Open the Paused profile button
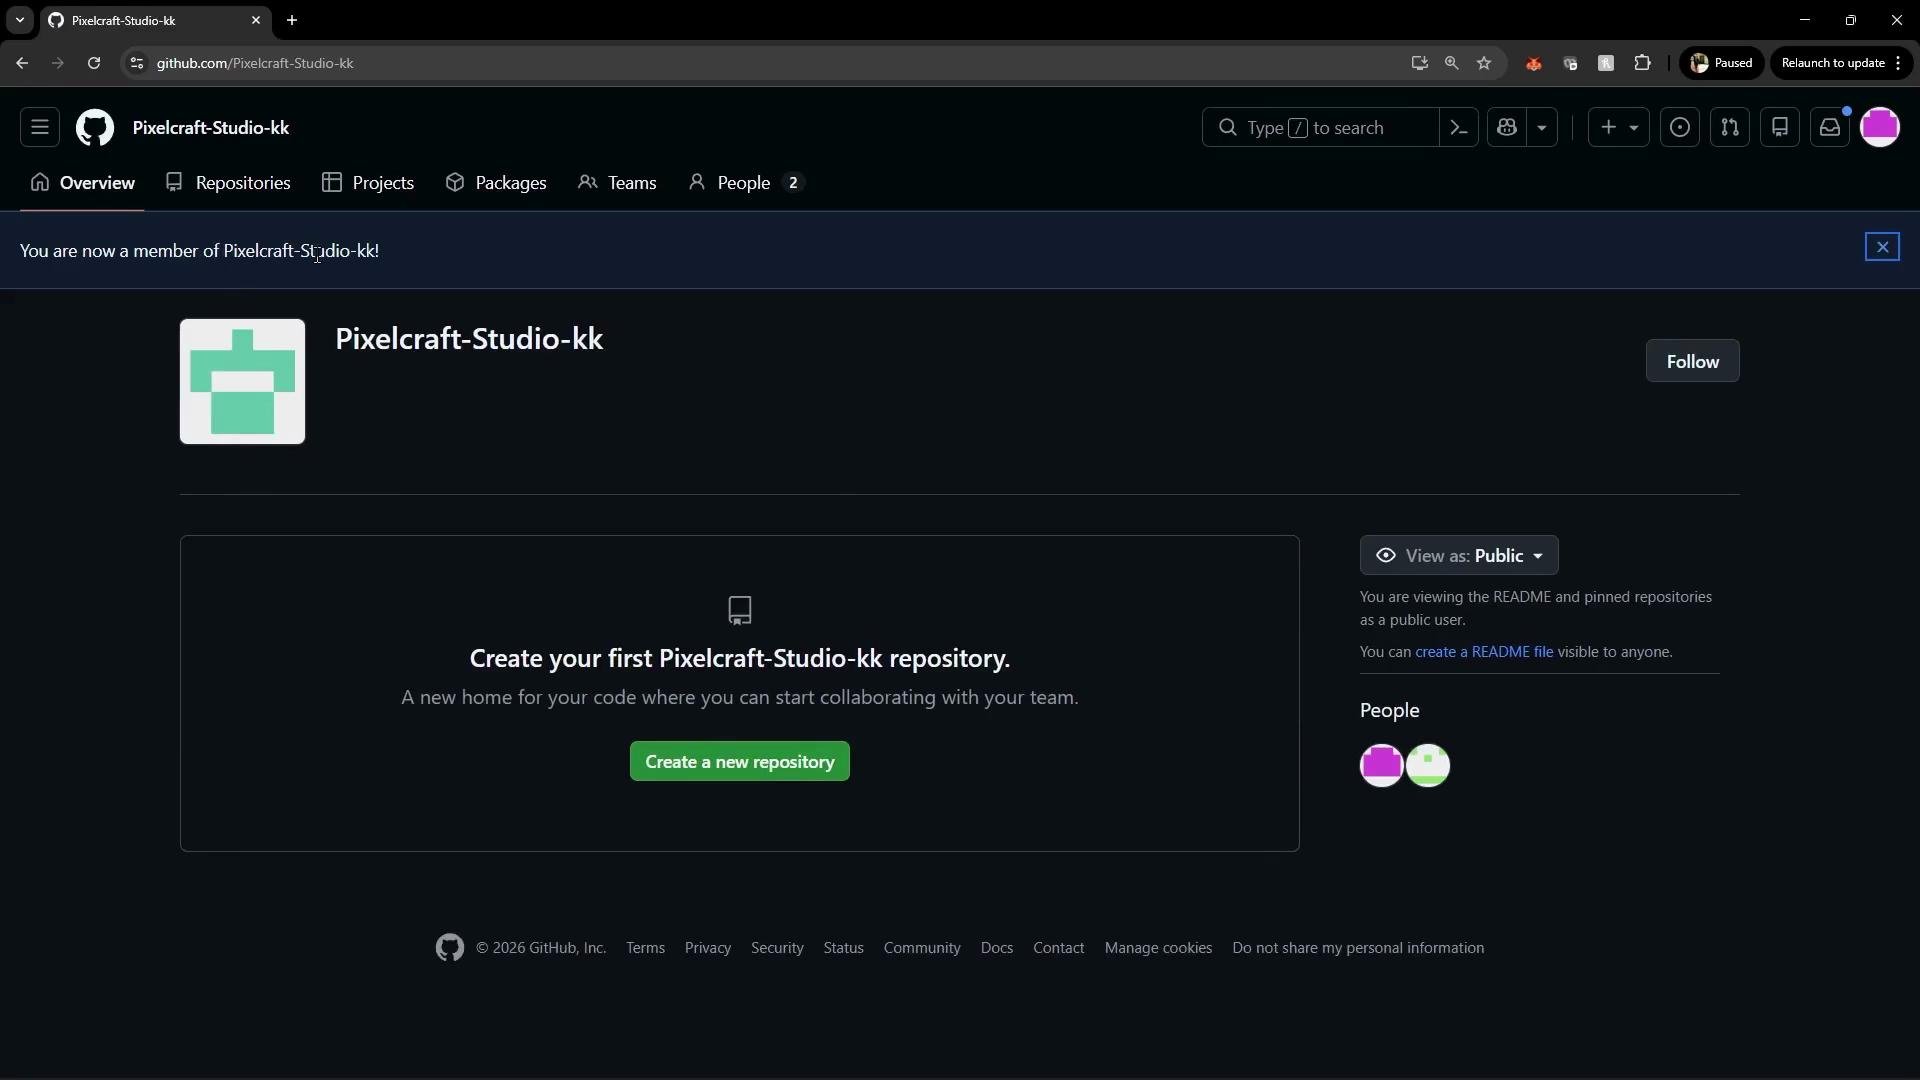This screenshot has height=1080, width=1920. pyautogui.click(x=1721, y=63)
